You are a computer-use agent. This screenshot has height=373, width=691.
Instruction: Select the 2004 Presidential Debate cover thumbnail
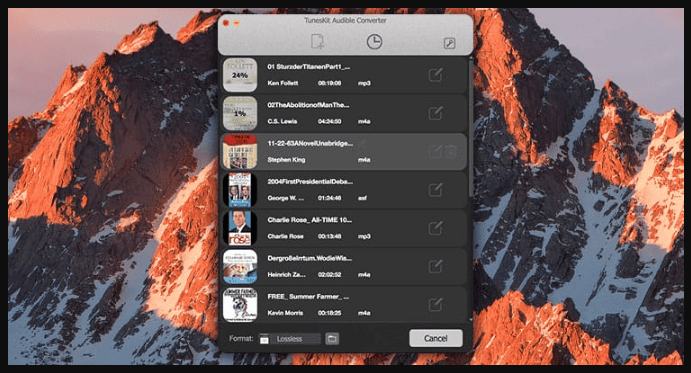240,190
